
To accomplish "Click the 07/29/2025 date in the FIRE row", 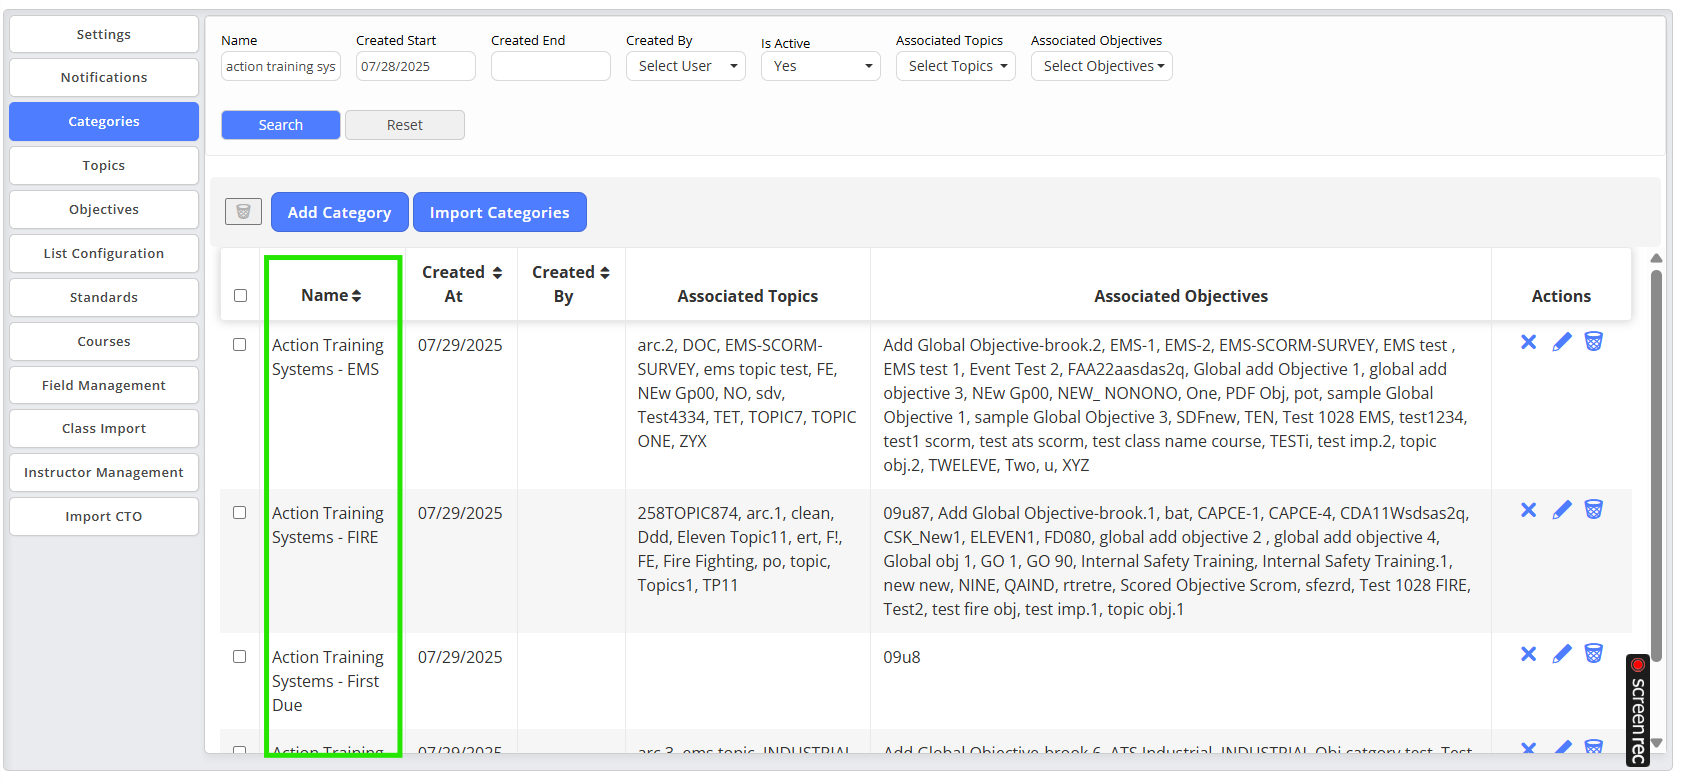I will (460, 513).
